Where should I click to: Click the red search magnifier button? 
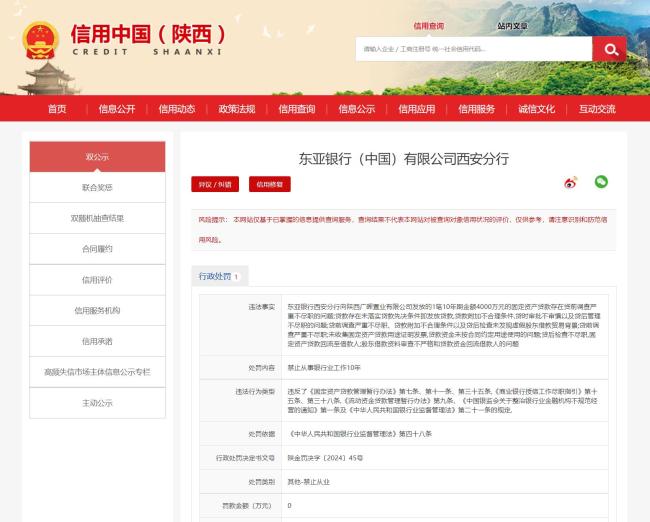coord(609,49)
